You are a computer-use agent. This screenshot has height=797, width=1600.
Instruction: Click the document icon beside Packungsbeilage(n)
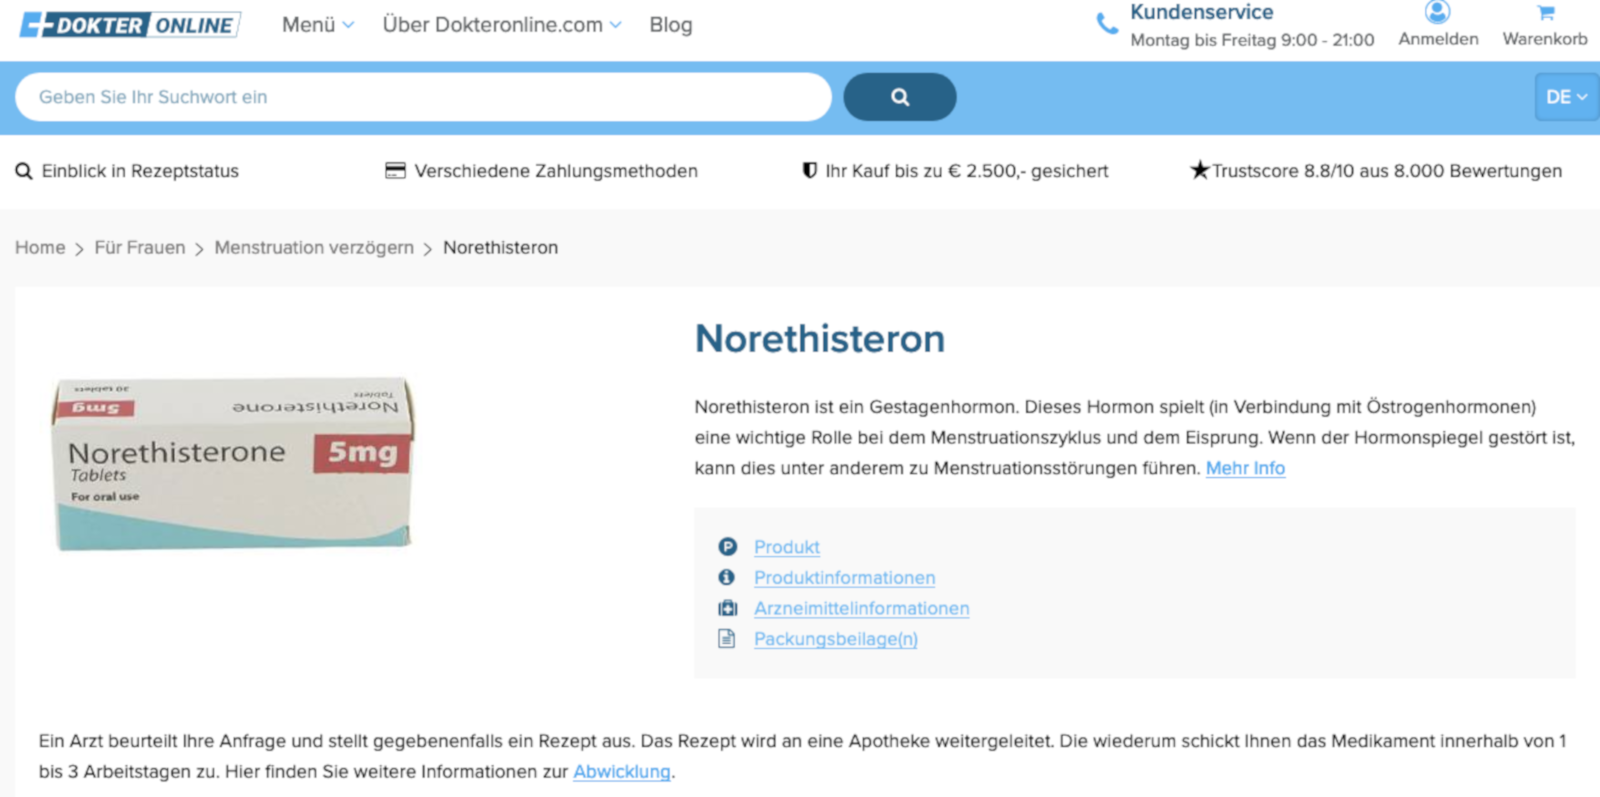coord(727,639)
